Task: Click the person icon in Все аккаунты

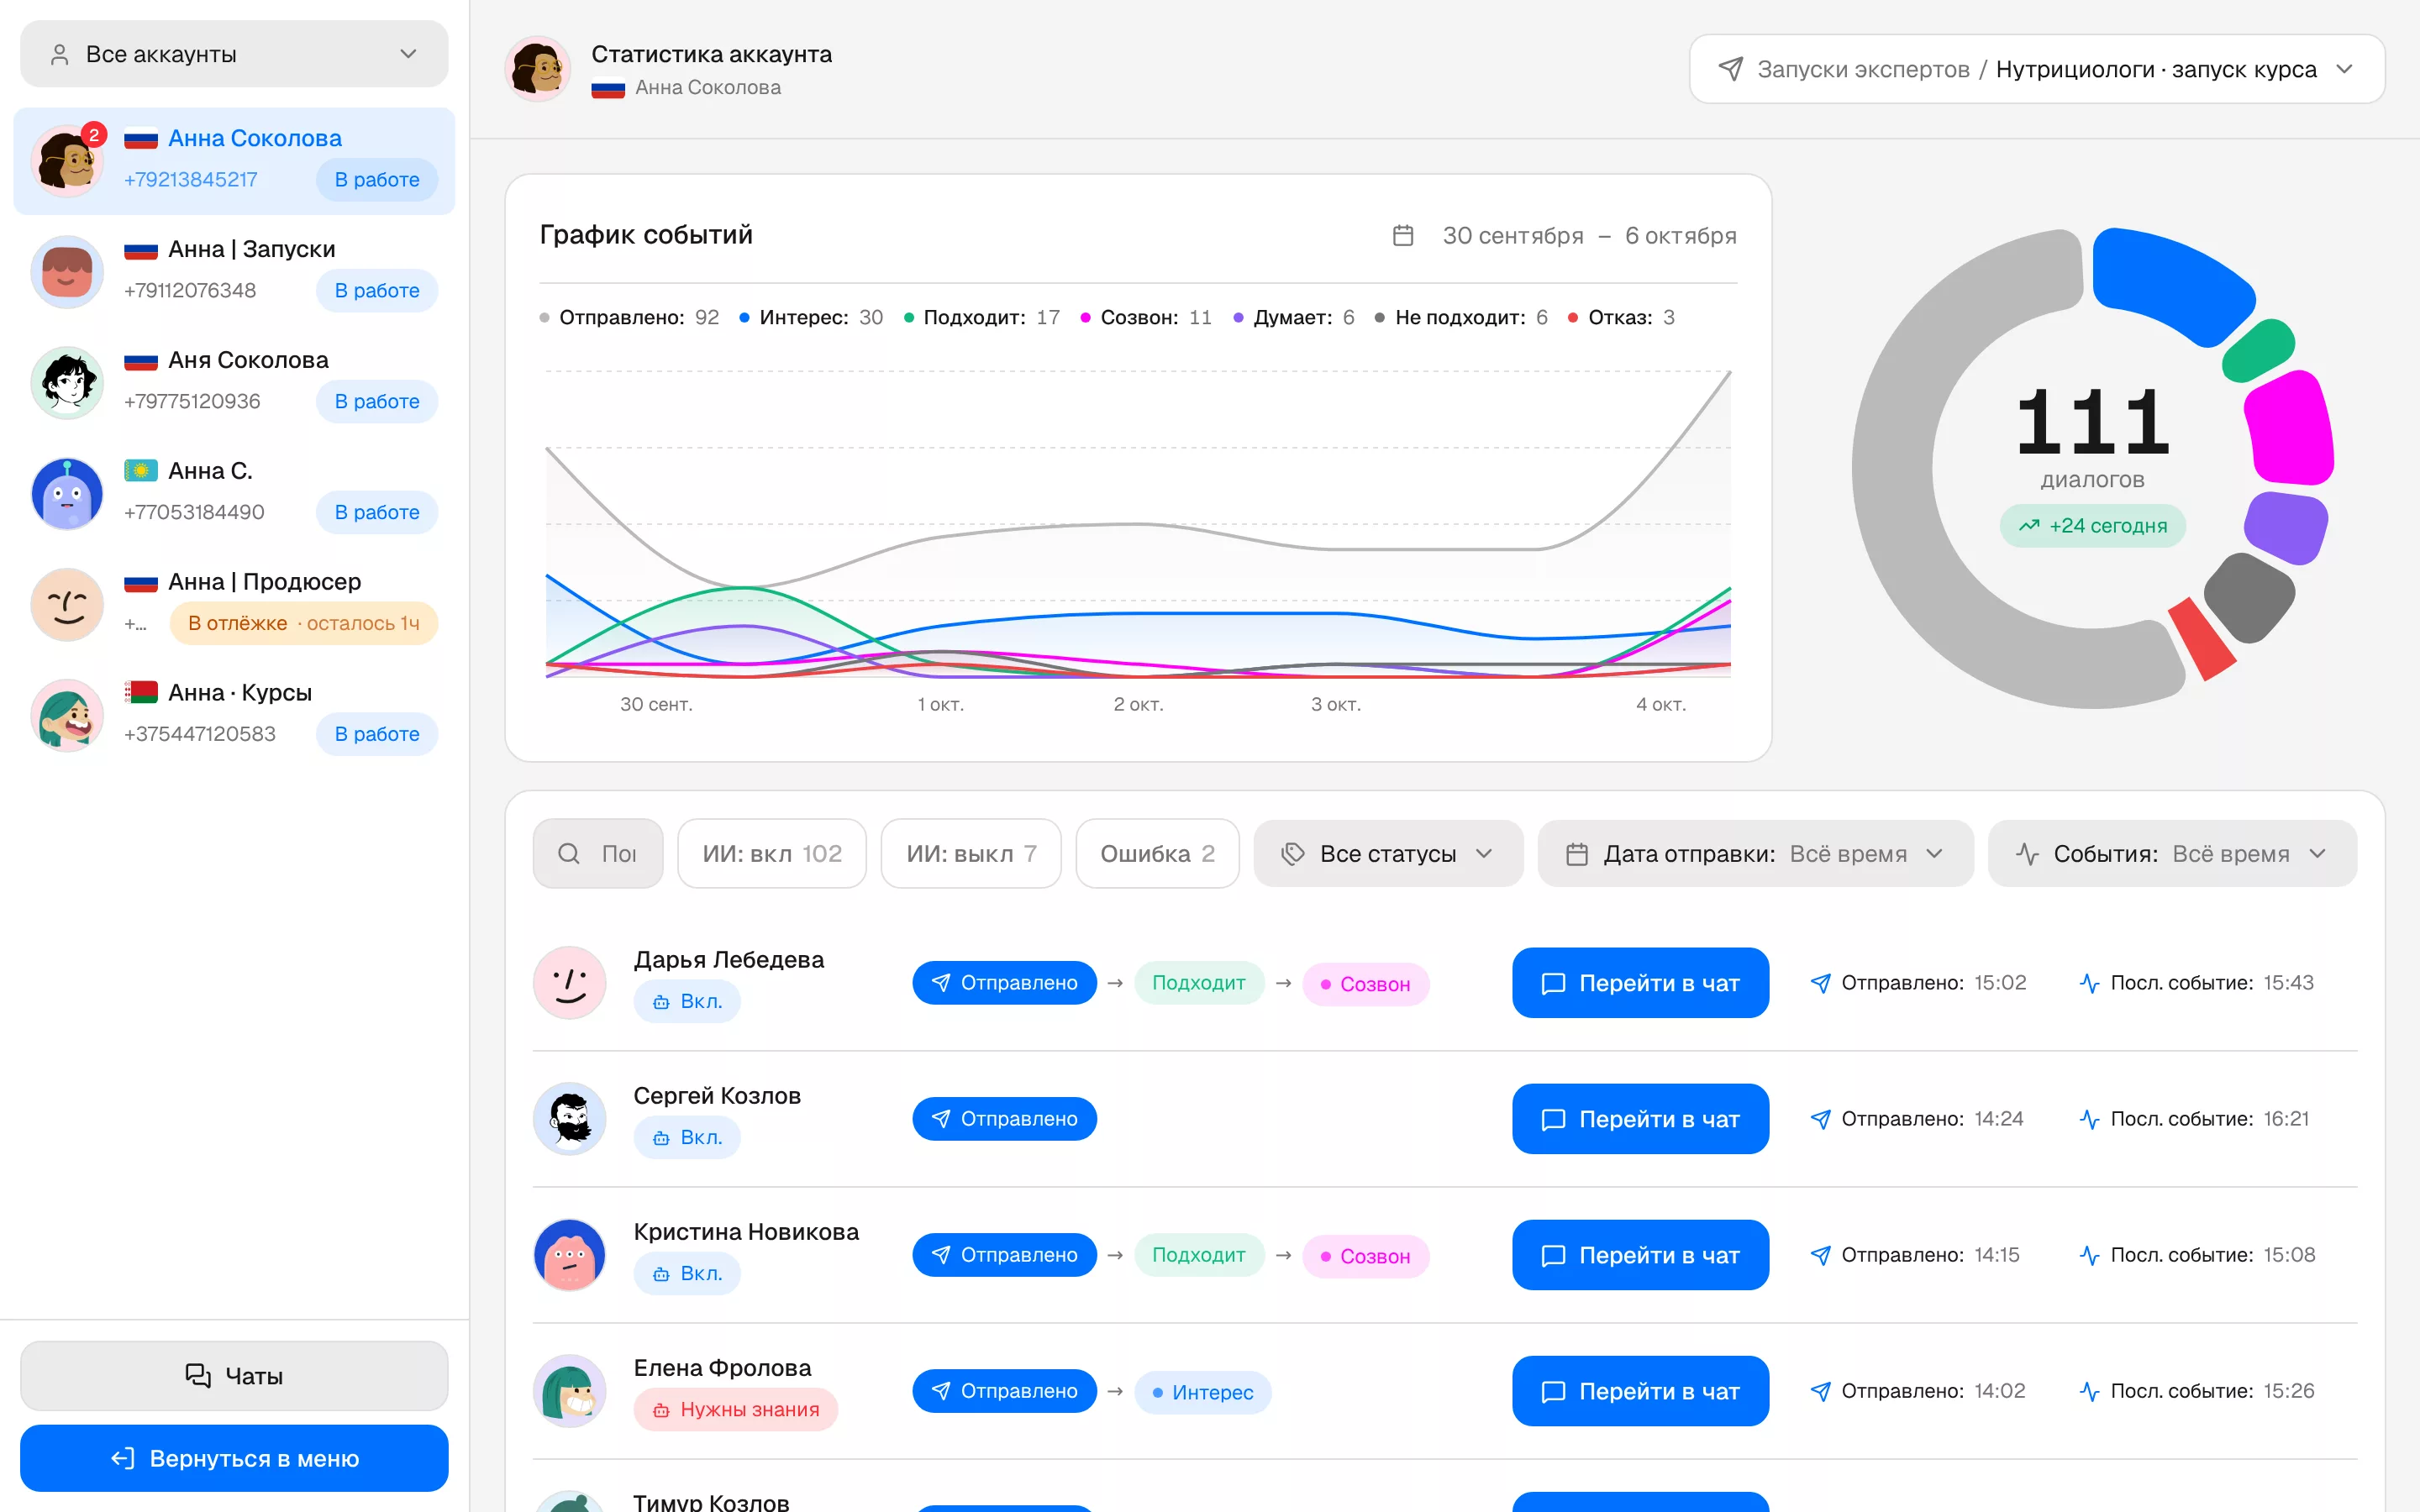Action: coord(60,54)
